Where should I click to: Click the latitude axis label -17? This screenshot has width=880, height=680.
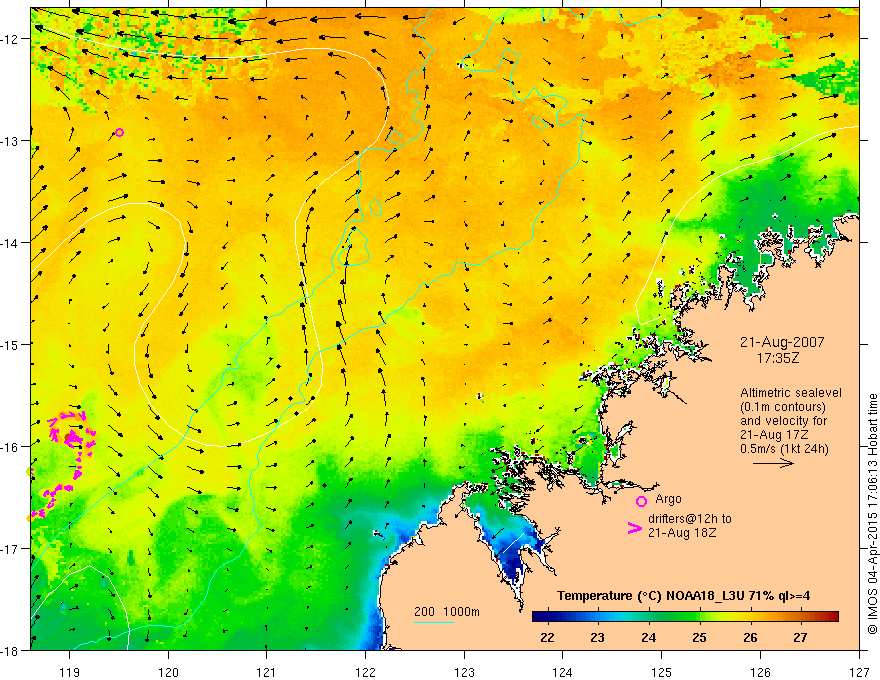[11, 549]
